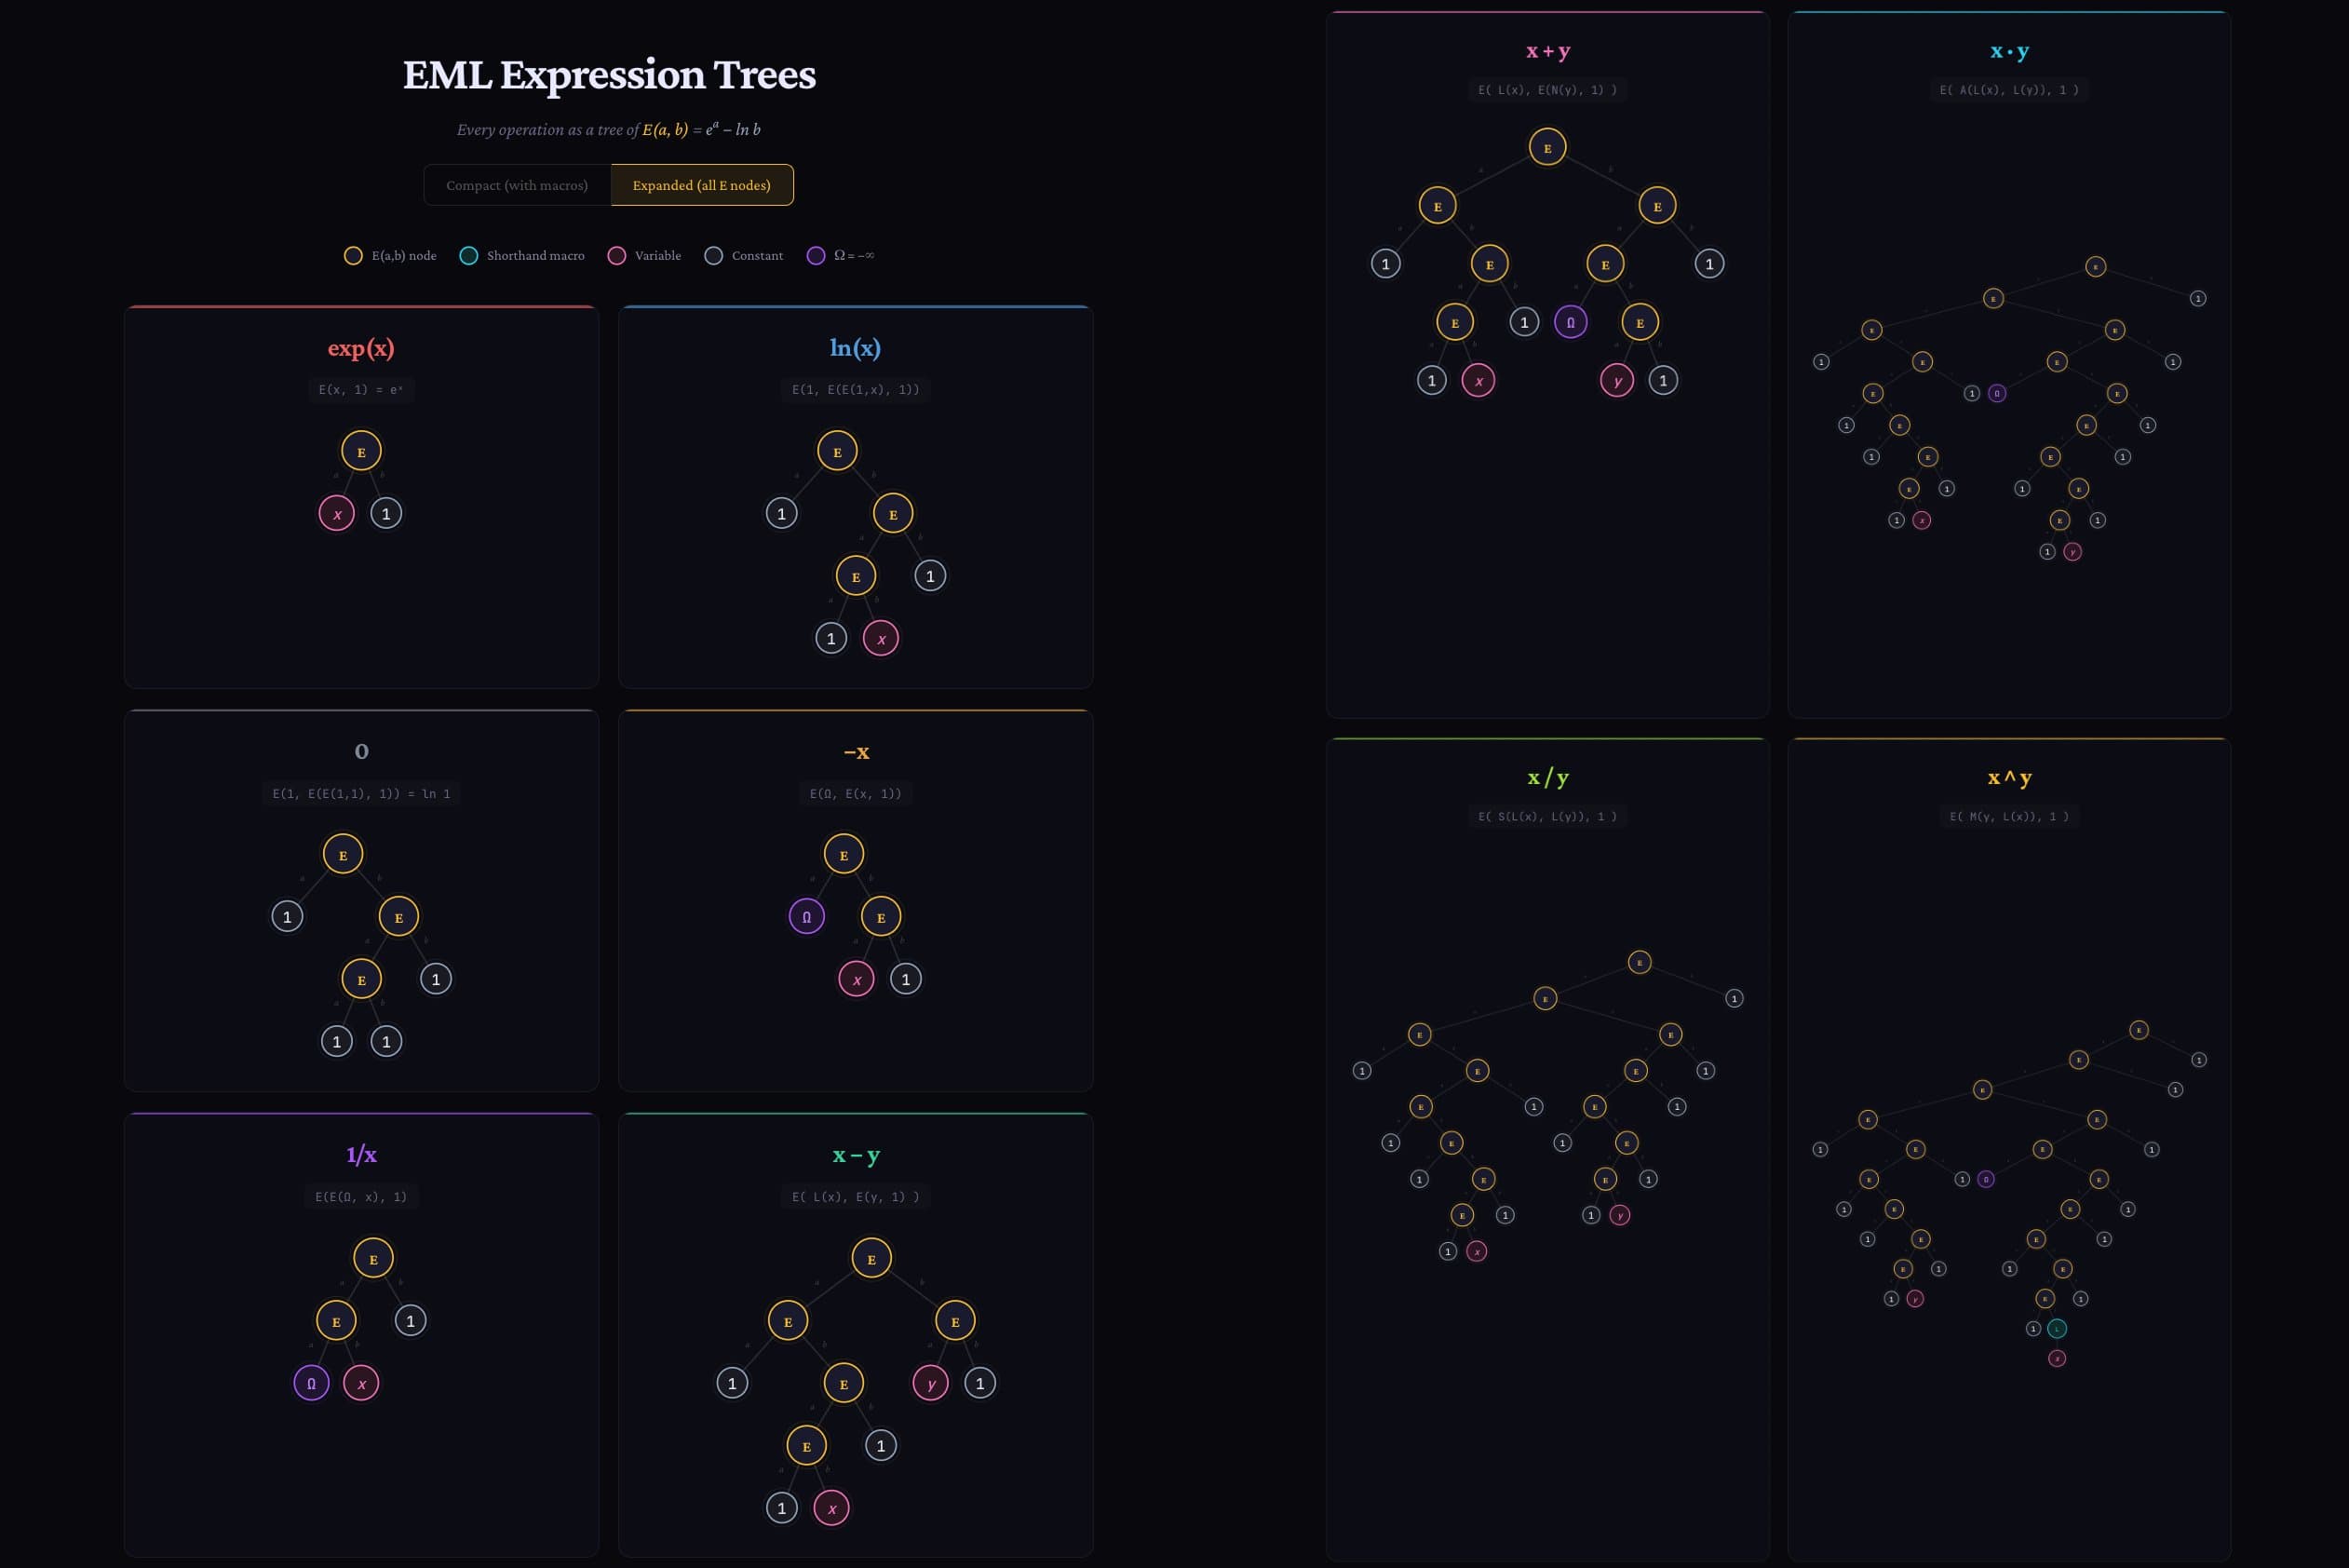Image resolution: width=2349 pixels, height=1568 pixels.
Task: Click the teal macro node in x ^ y tree
Action: (2056, 1329)
